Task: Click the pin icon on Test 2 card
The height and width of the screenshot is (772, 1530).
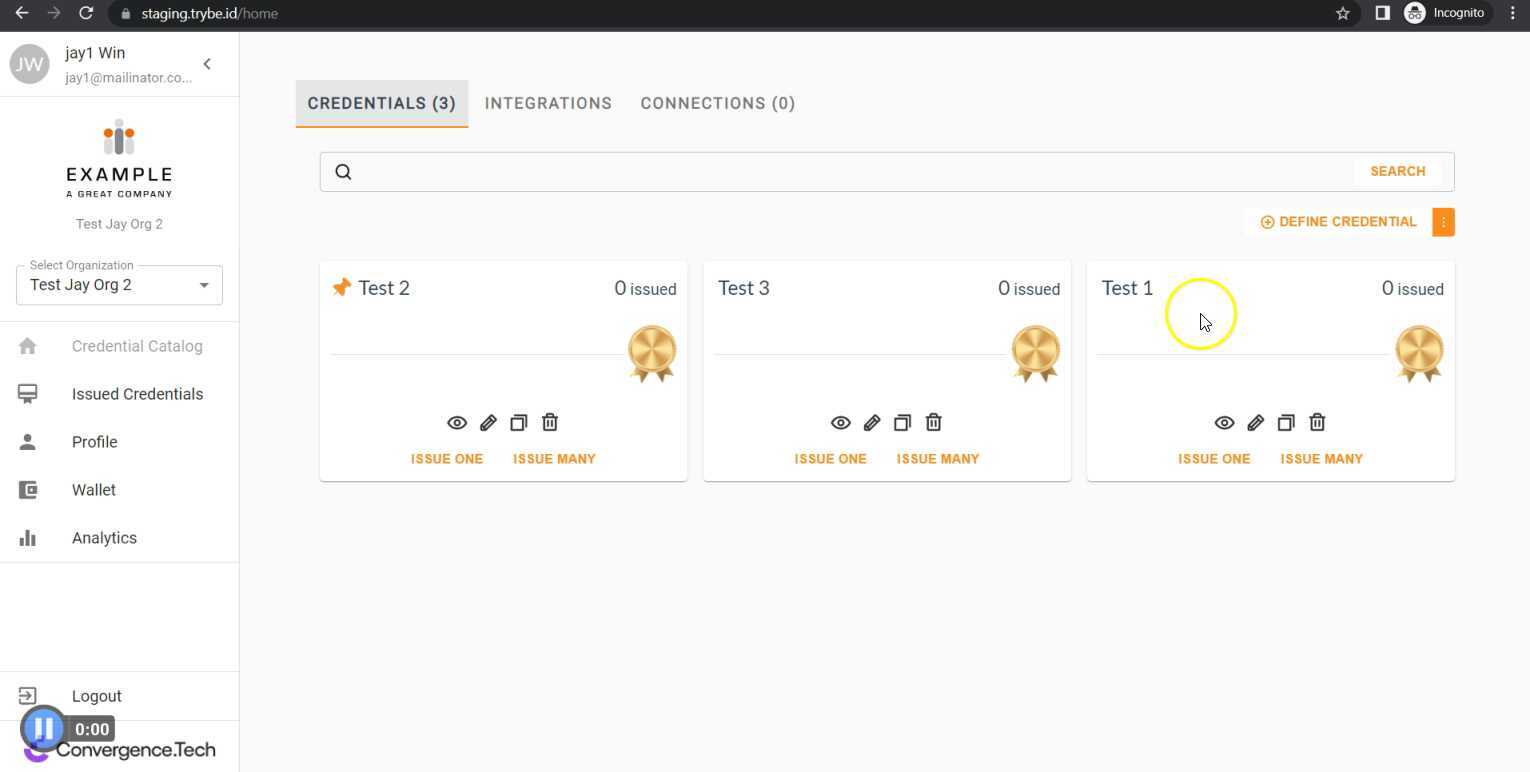Action: (x=342, y=288)
